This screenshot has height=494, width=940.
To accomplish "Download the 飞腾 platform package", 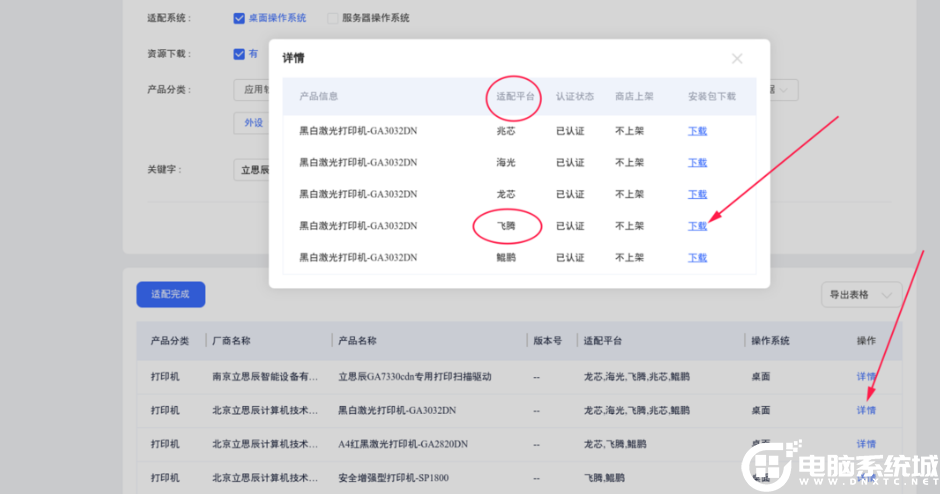I will 697,226.
